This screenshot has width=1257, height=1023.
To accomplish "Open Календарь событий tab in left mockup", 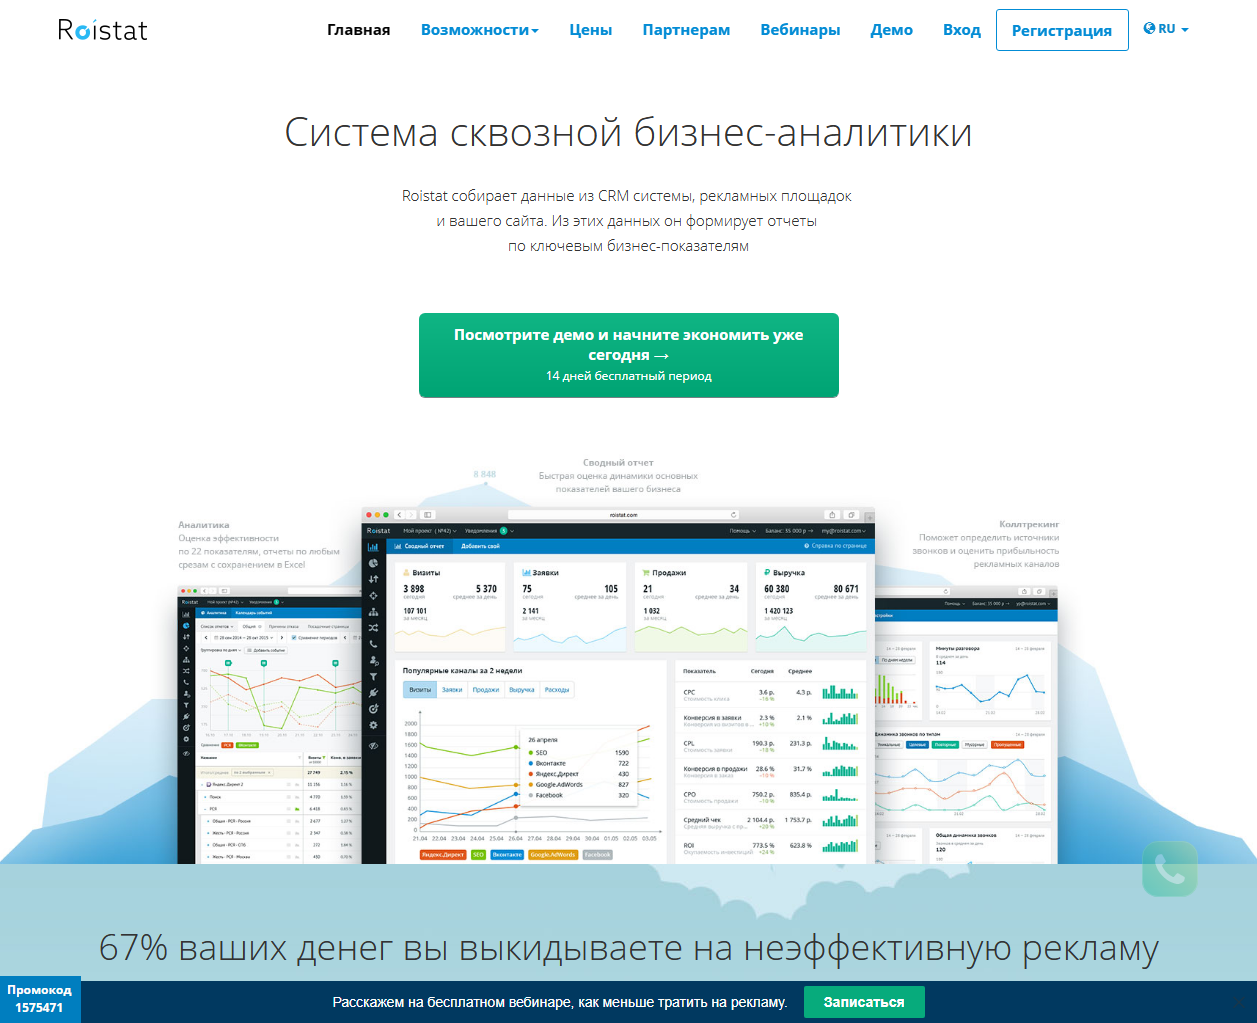I will [253, 612].
